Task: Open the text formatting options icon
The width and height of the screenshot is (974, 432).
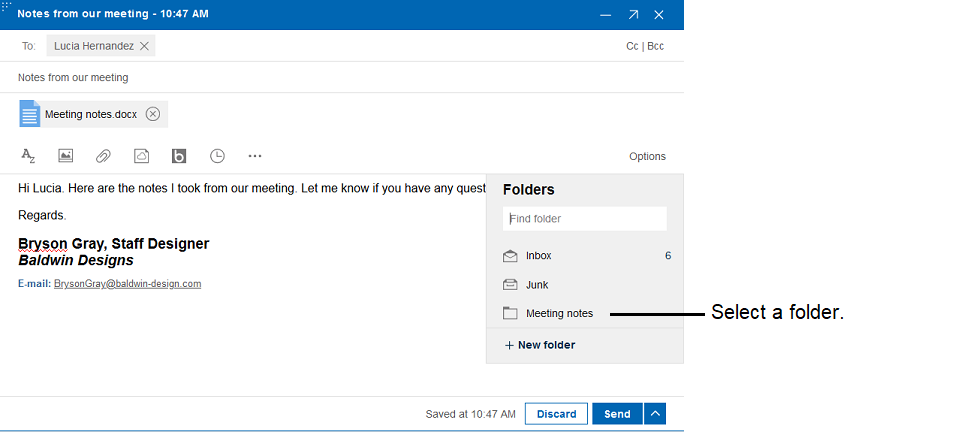Action: [28, 156]
